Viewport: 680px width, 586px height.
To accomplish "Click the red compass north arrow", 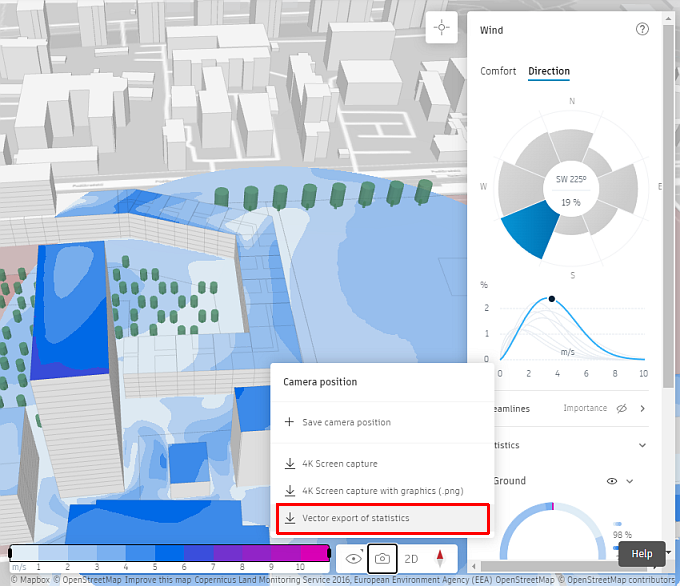I will 439,558.
